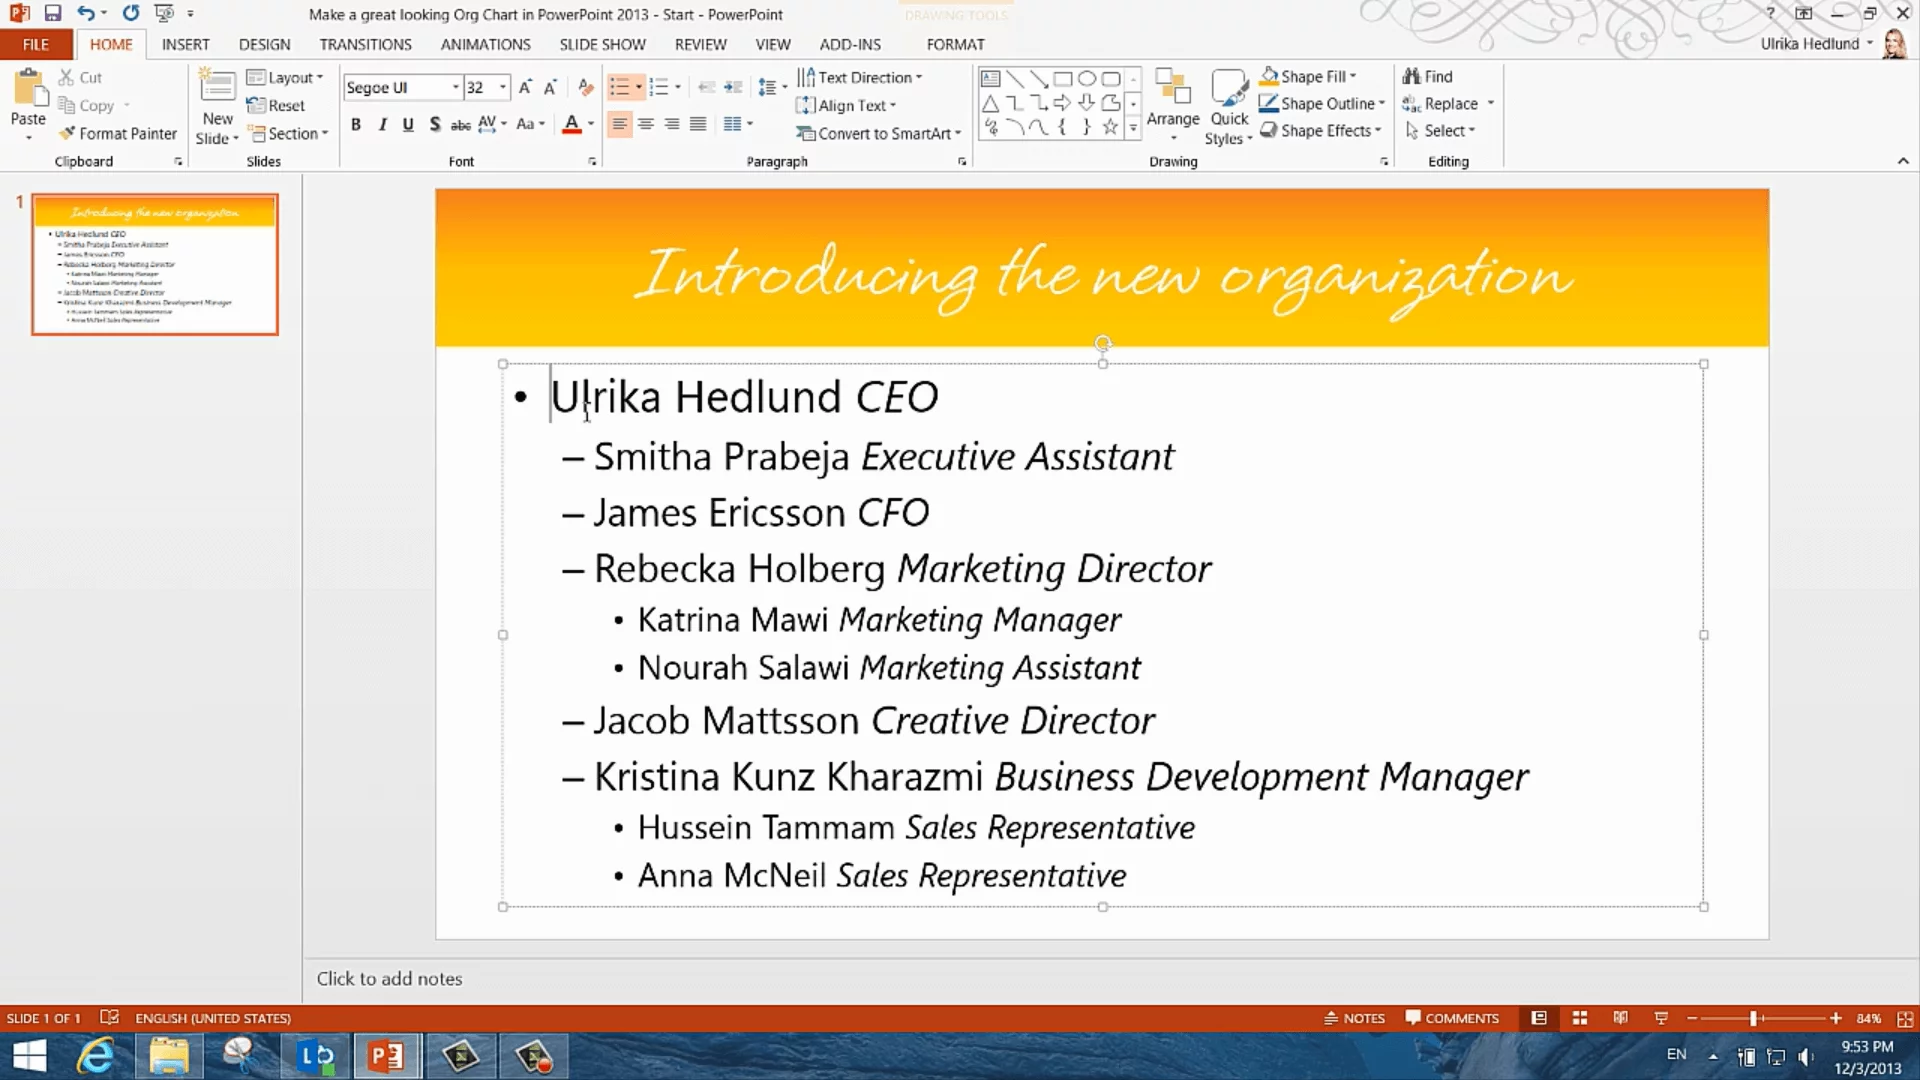
Task: Click the Replace button
Action: pos(1449,104)
